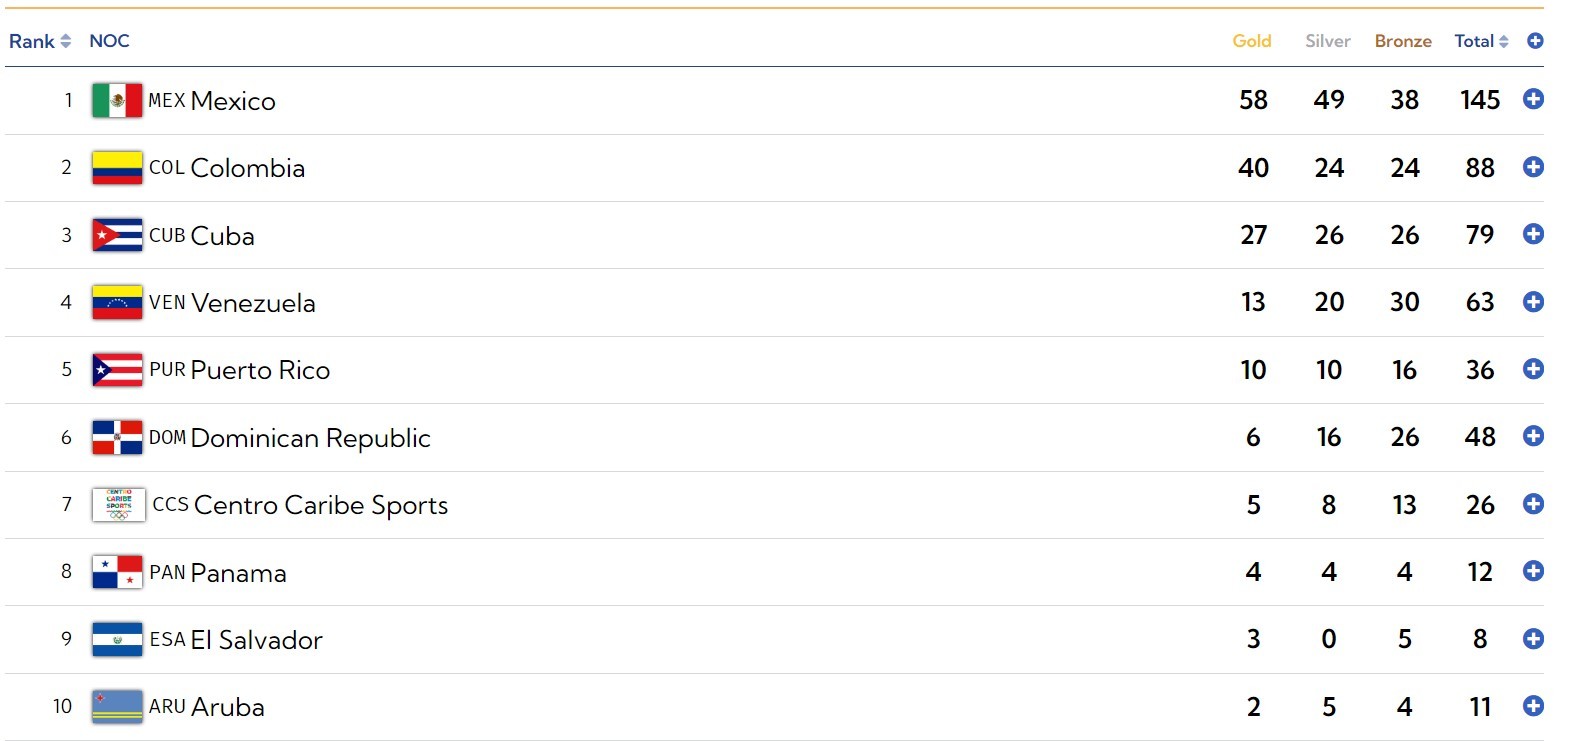Click the Bronze column header

(x=1402, y=41)
